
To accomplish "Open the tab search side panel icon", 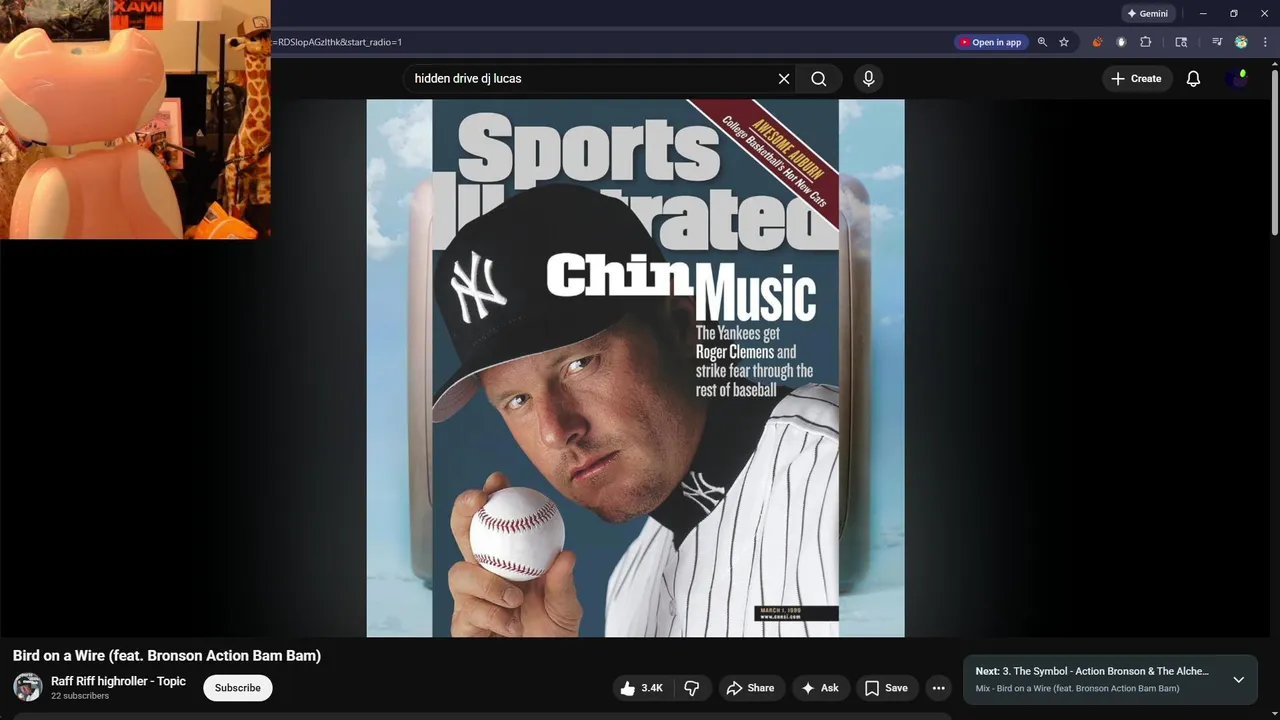I will tap(1181, 42).
